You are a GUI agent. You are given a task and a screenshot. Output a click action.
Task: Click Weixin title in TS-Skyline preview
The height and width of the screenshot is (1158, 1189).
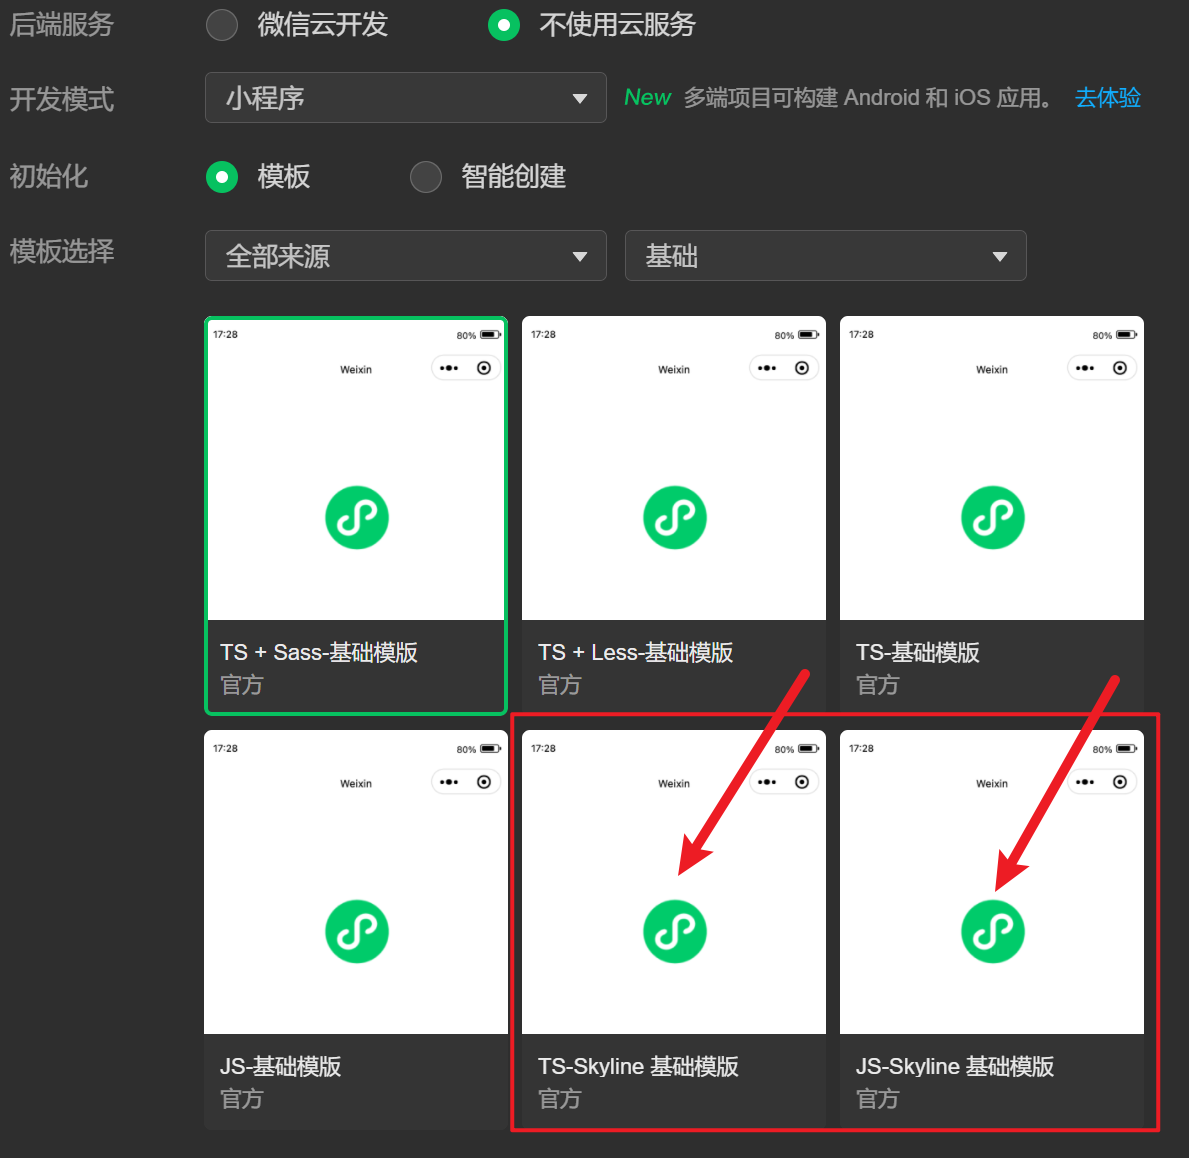click(x=674, y=784)
